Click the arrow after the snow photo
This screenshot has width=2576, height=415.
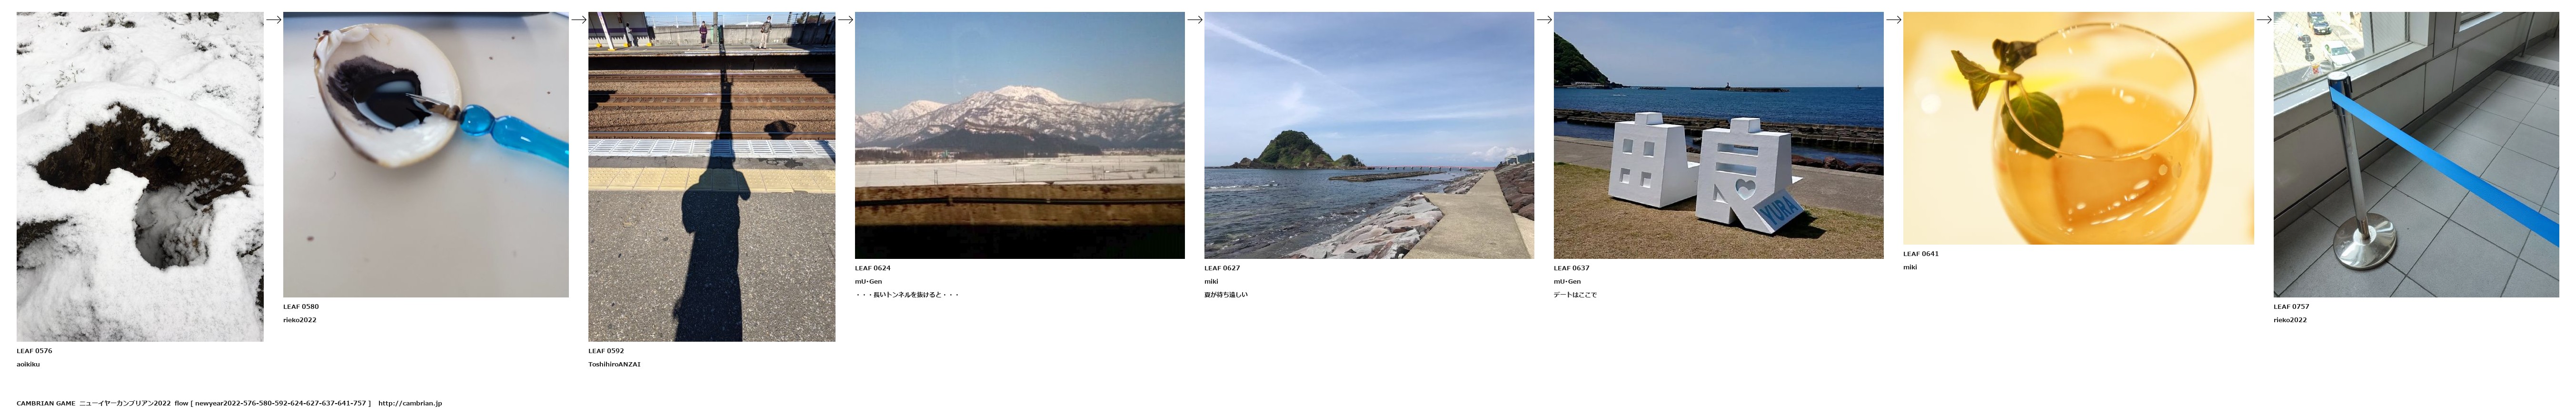(273, 19)
